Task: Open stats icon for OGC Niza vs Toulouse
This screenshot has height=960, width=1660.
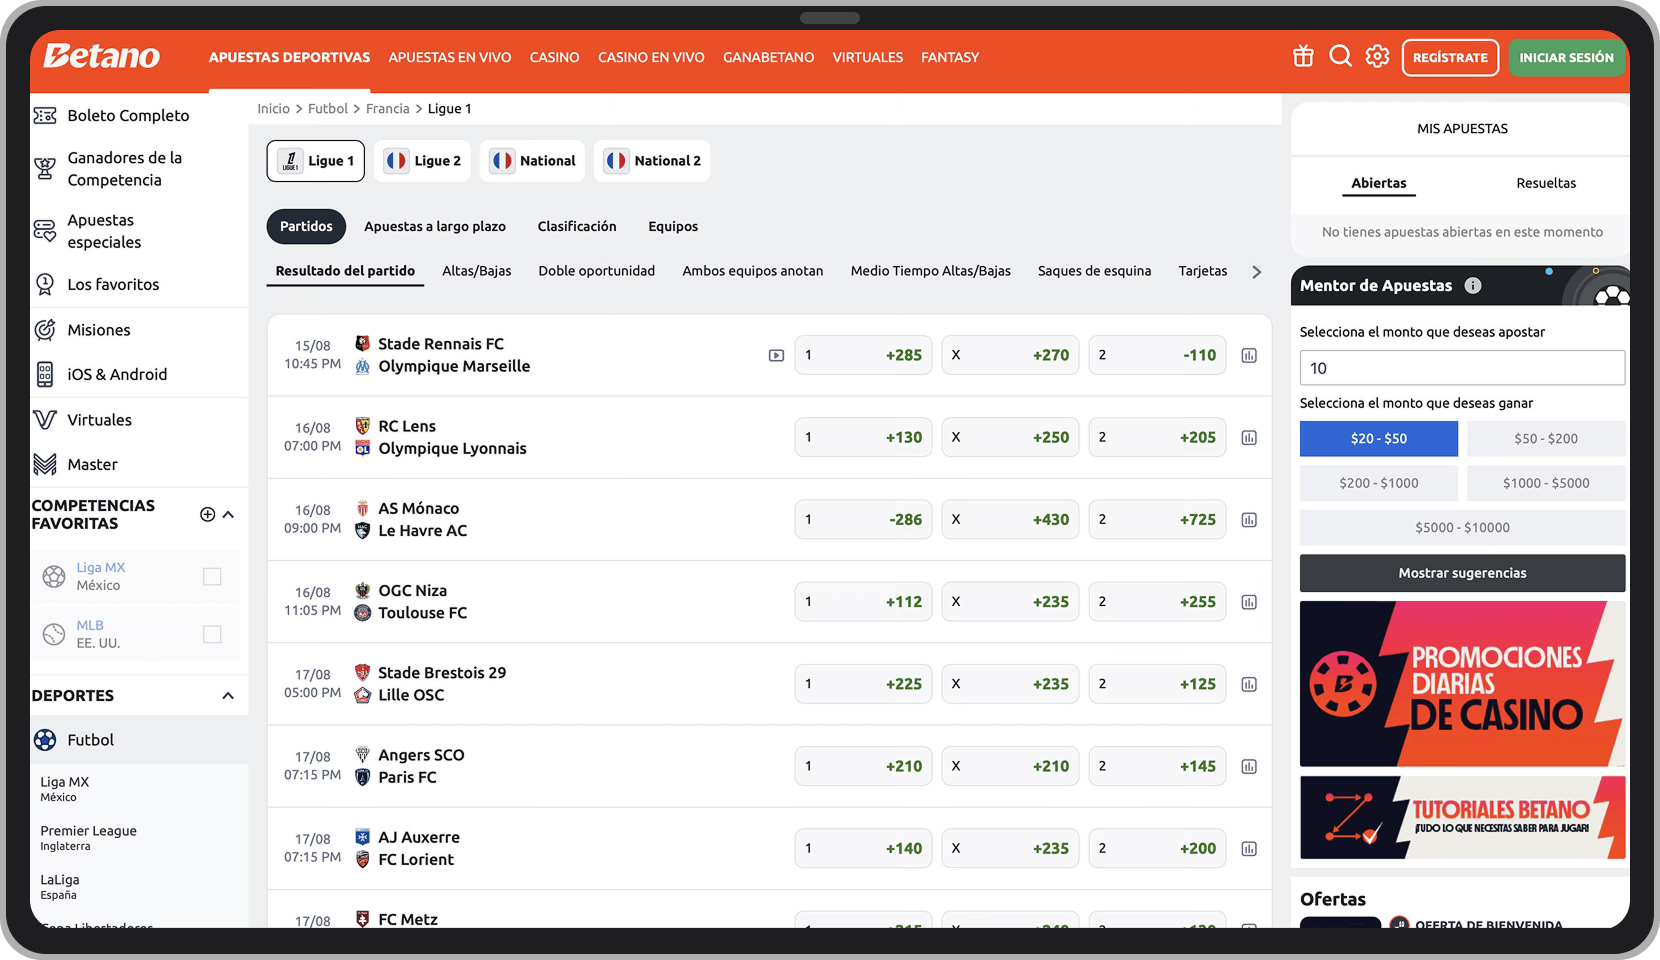Action: (x=1249, y=602)
